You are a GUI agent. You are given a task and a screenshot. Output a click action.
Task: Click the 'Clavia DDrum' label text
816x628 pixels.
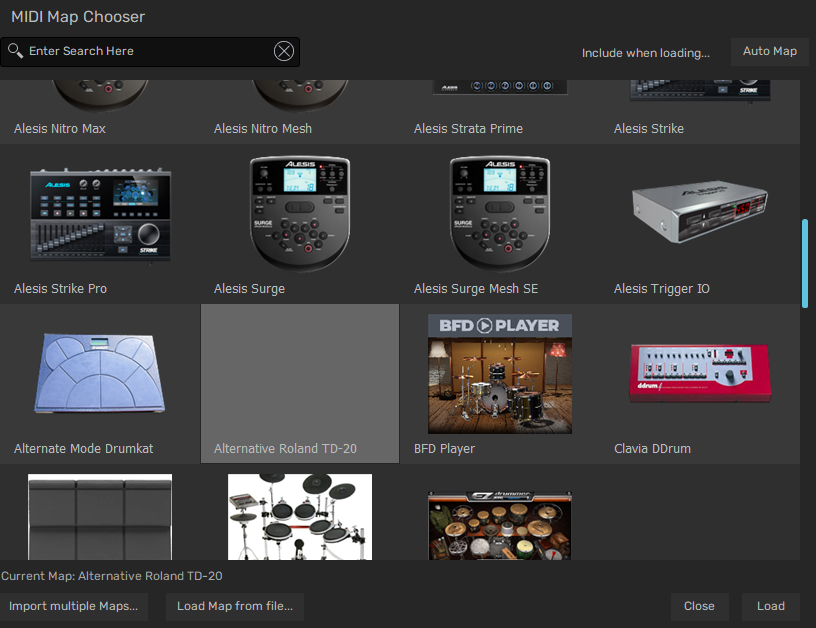click(653, 448)
